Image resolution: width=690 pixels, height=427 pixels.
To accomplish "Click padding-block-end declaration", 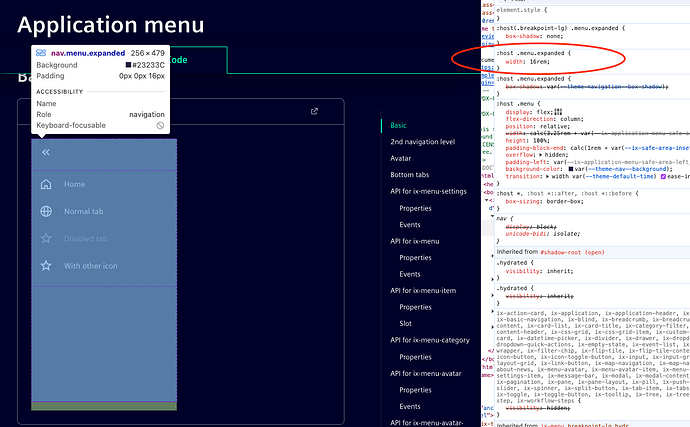I will click(598, 148).
